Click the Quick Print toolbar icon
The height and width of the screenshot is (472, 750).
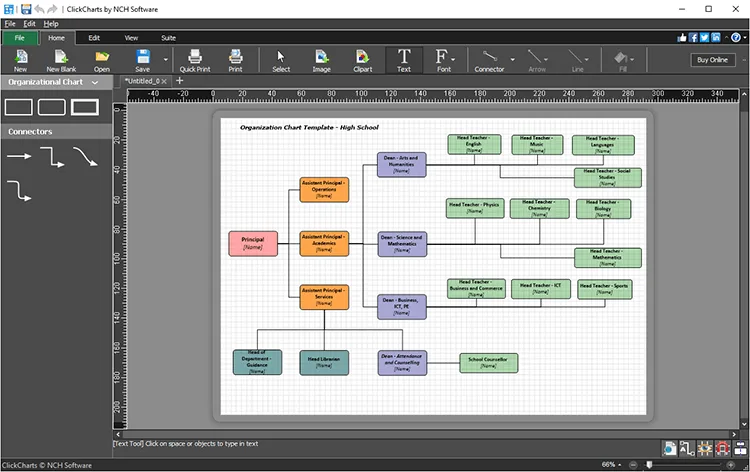[x=195, y=60]
